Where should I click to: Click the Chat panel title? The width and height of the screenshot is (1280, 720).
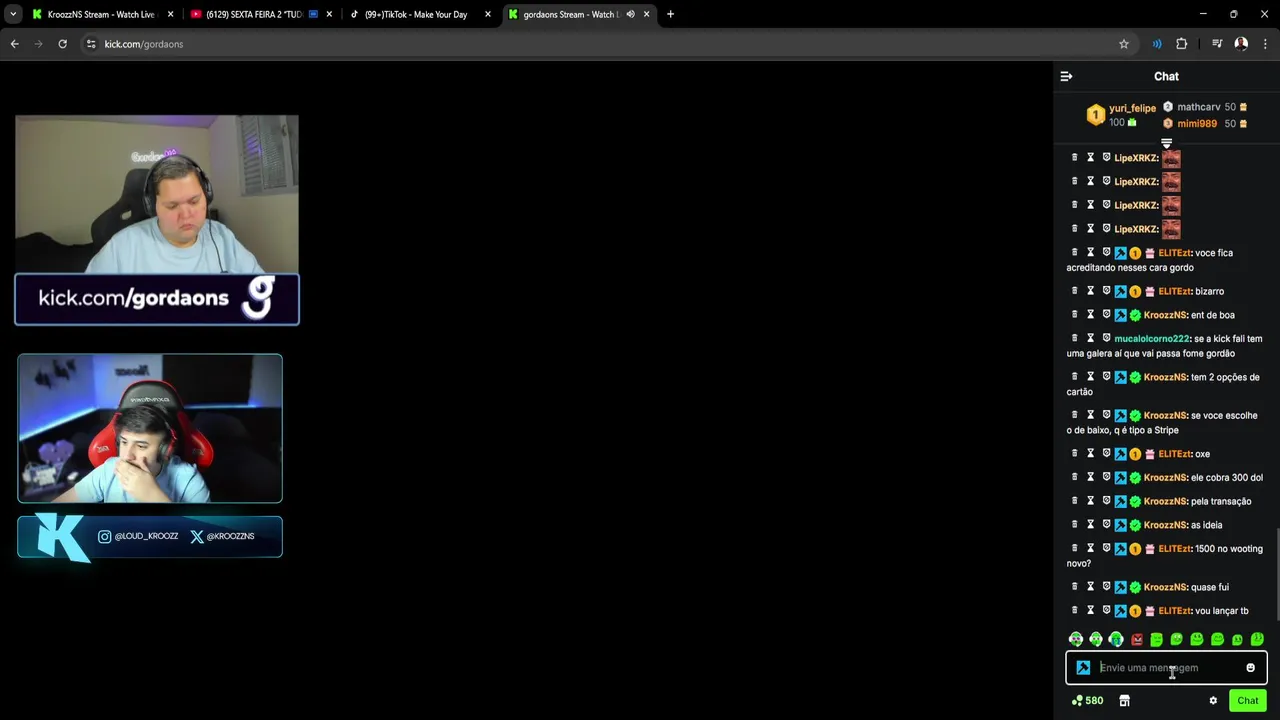pos(1166,76)
